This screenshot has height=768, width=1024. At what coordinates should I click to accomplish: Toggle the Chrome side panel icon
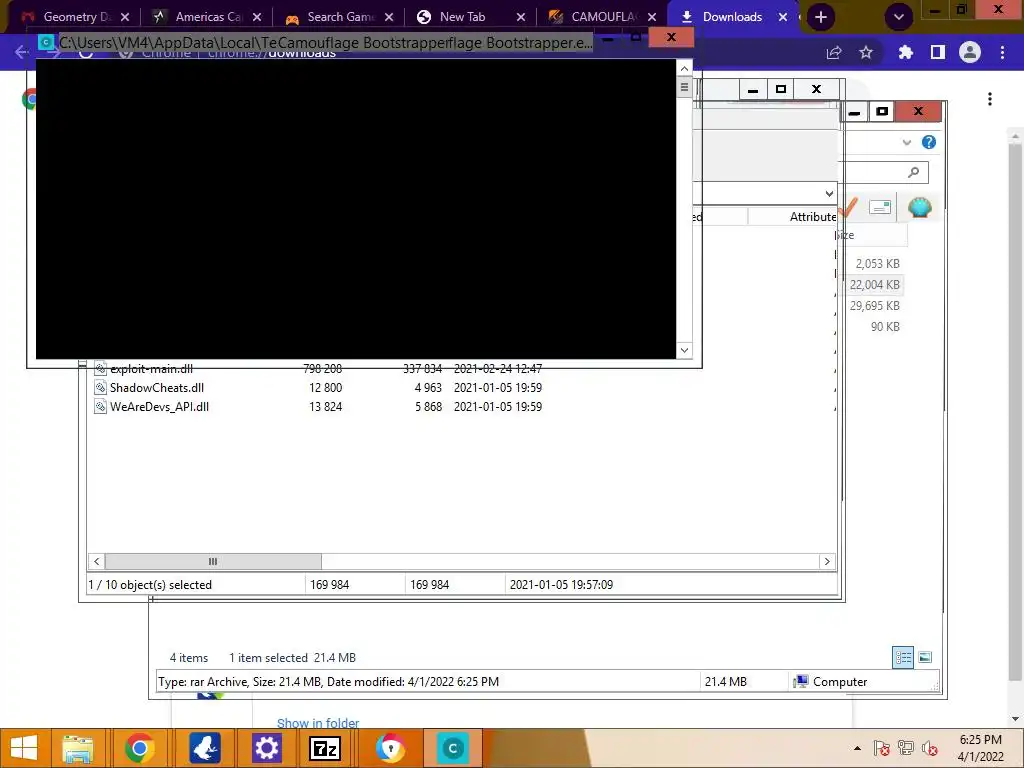938,52
